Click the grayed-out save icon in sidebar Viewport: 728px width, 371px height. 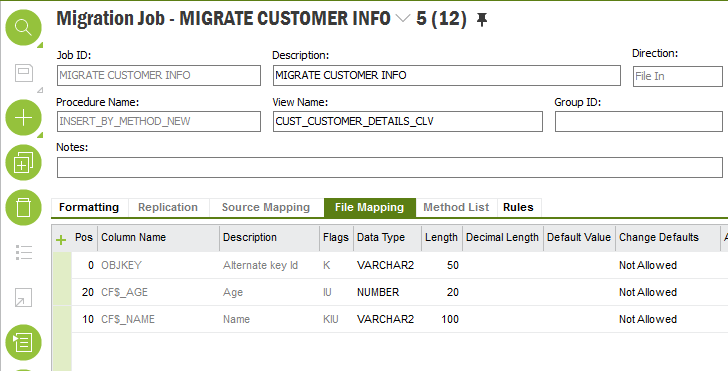(24, 72)
